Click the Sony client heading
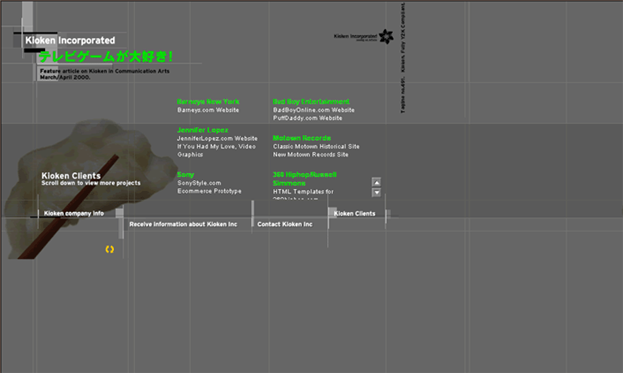Viewport: 623px width, 373px height. [186, 174]
